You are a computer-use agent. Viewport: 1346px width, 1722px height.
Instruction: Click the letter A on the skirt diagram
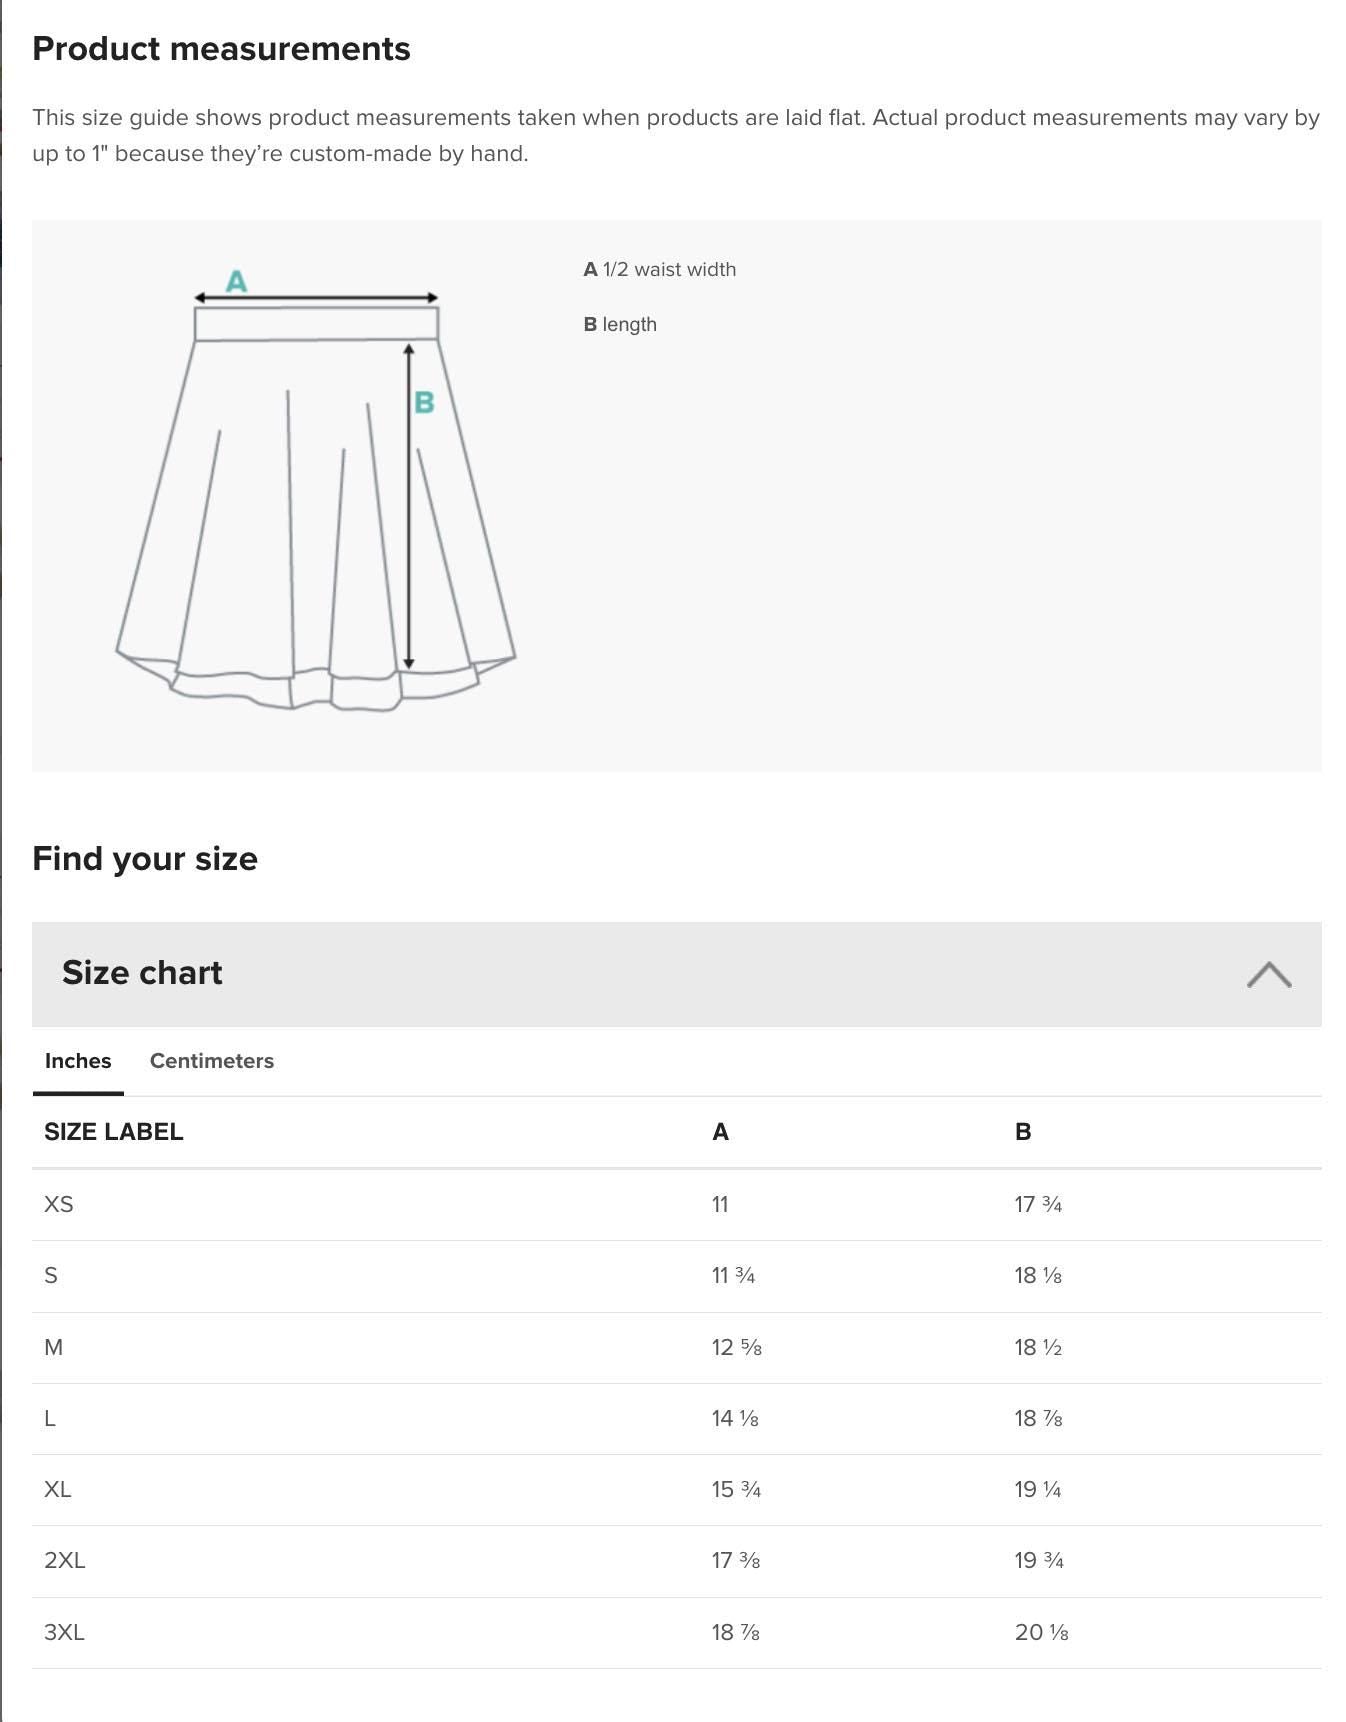[x=237, y=282]
